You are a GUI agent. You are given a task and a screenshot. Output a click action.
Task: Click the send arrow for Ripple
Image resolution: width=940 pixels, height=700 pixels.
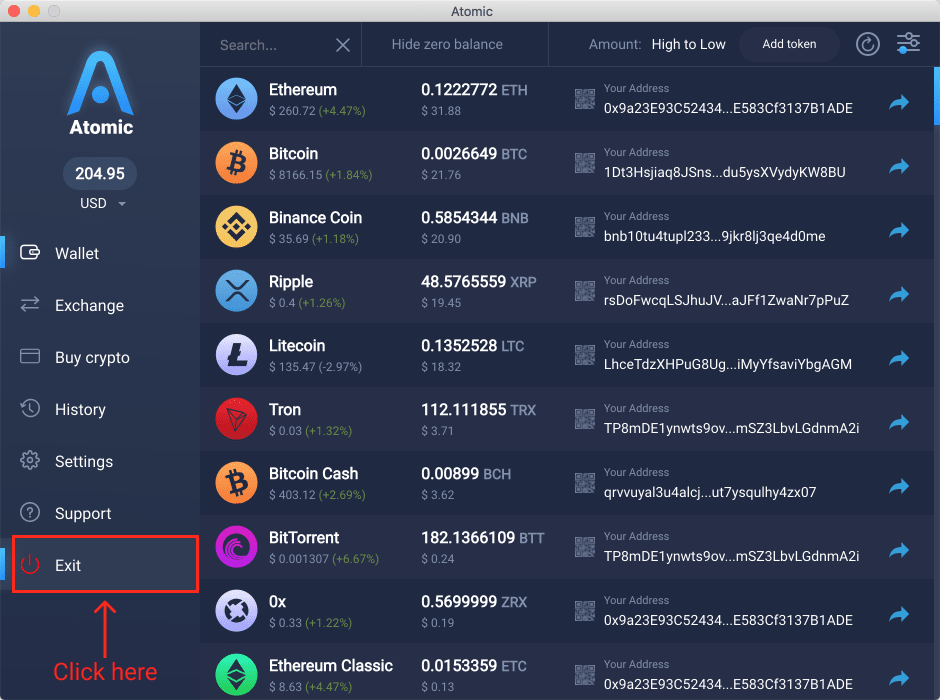click(899, 294)
